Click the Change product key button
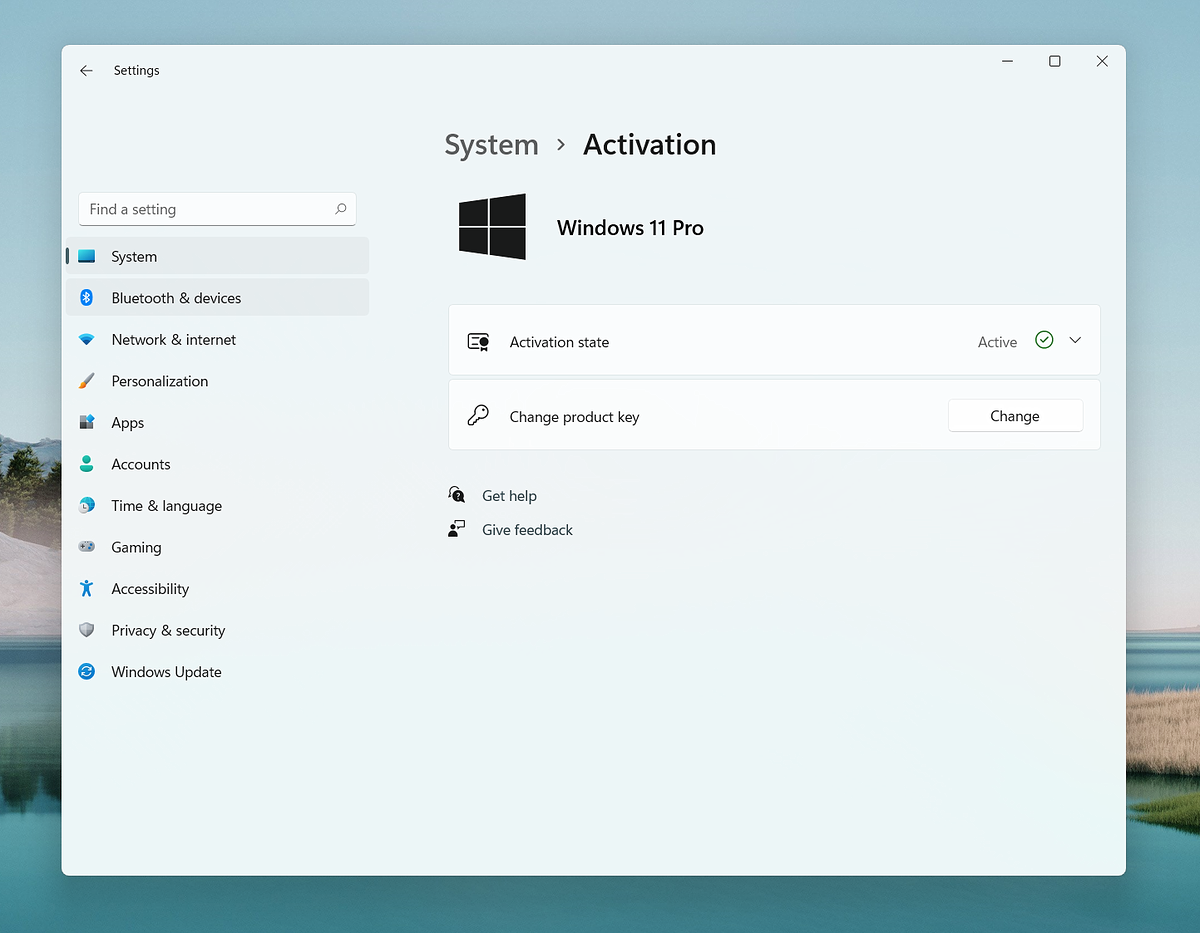Viewport: 1200px width, 933px height. pyautogui.click(x=1015, y=416)
